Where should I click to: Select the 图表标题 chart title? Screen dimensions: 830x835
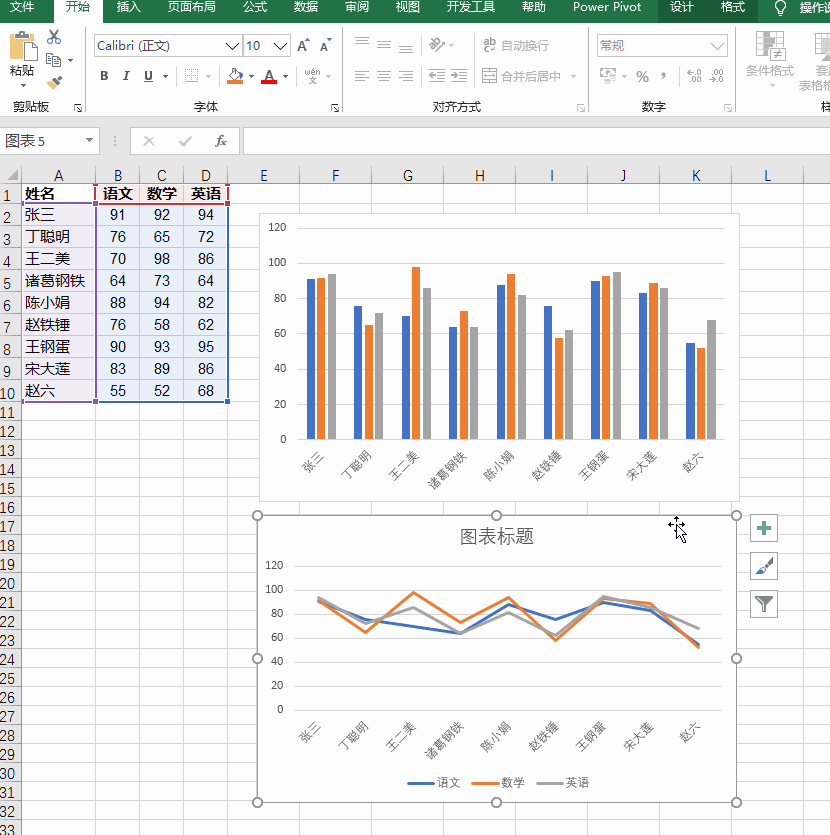497,537
